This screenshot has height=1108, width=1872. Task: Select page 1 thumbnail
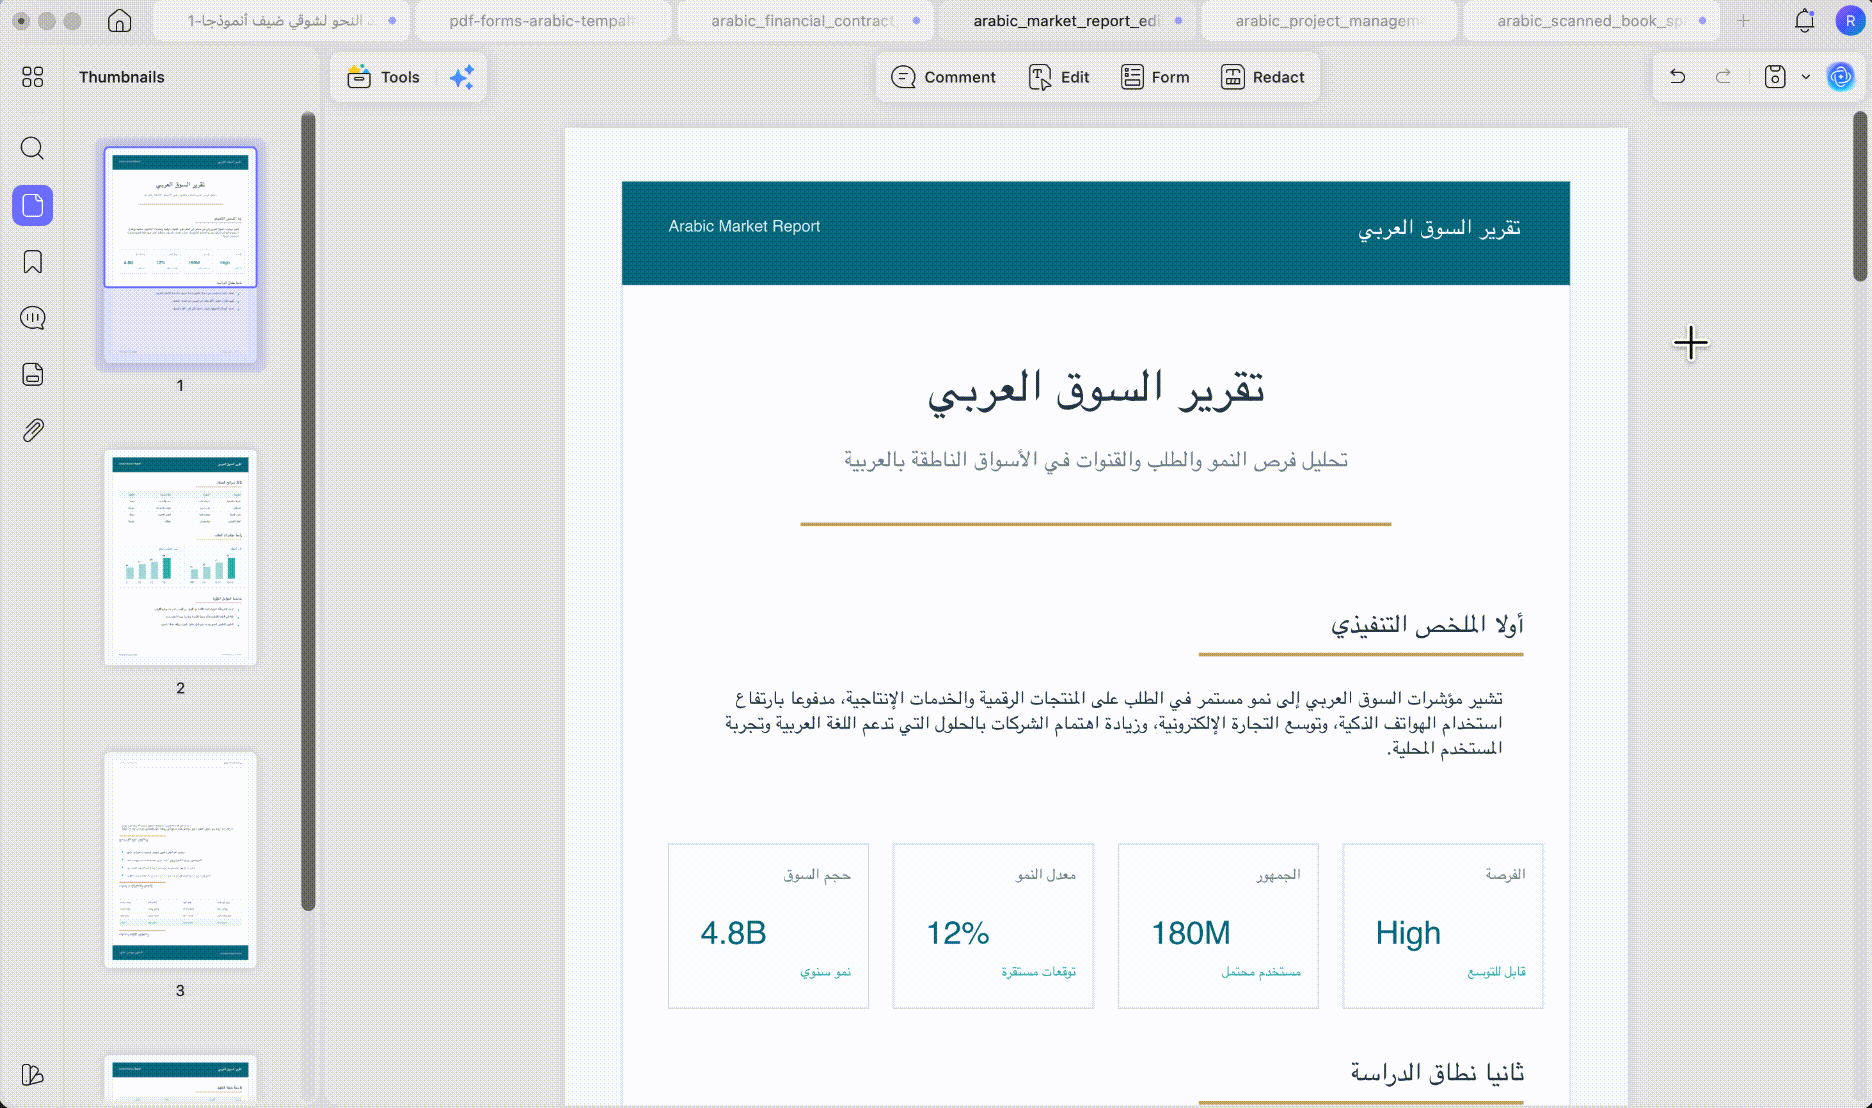pos(180,255)
